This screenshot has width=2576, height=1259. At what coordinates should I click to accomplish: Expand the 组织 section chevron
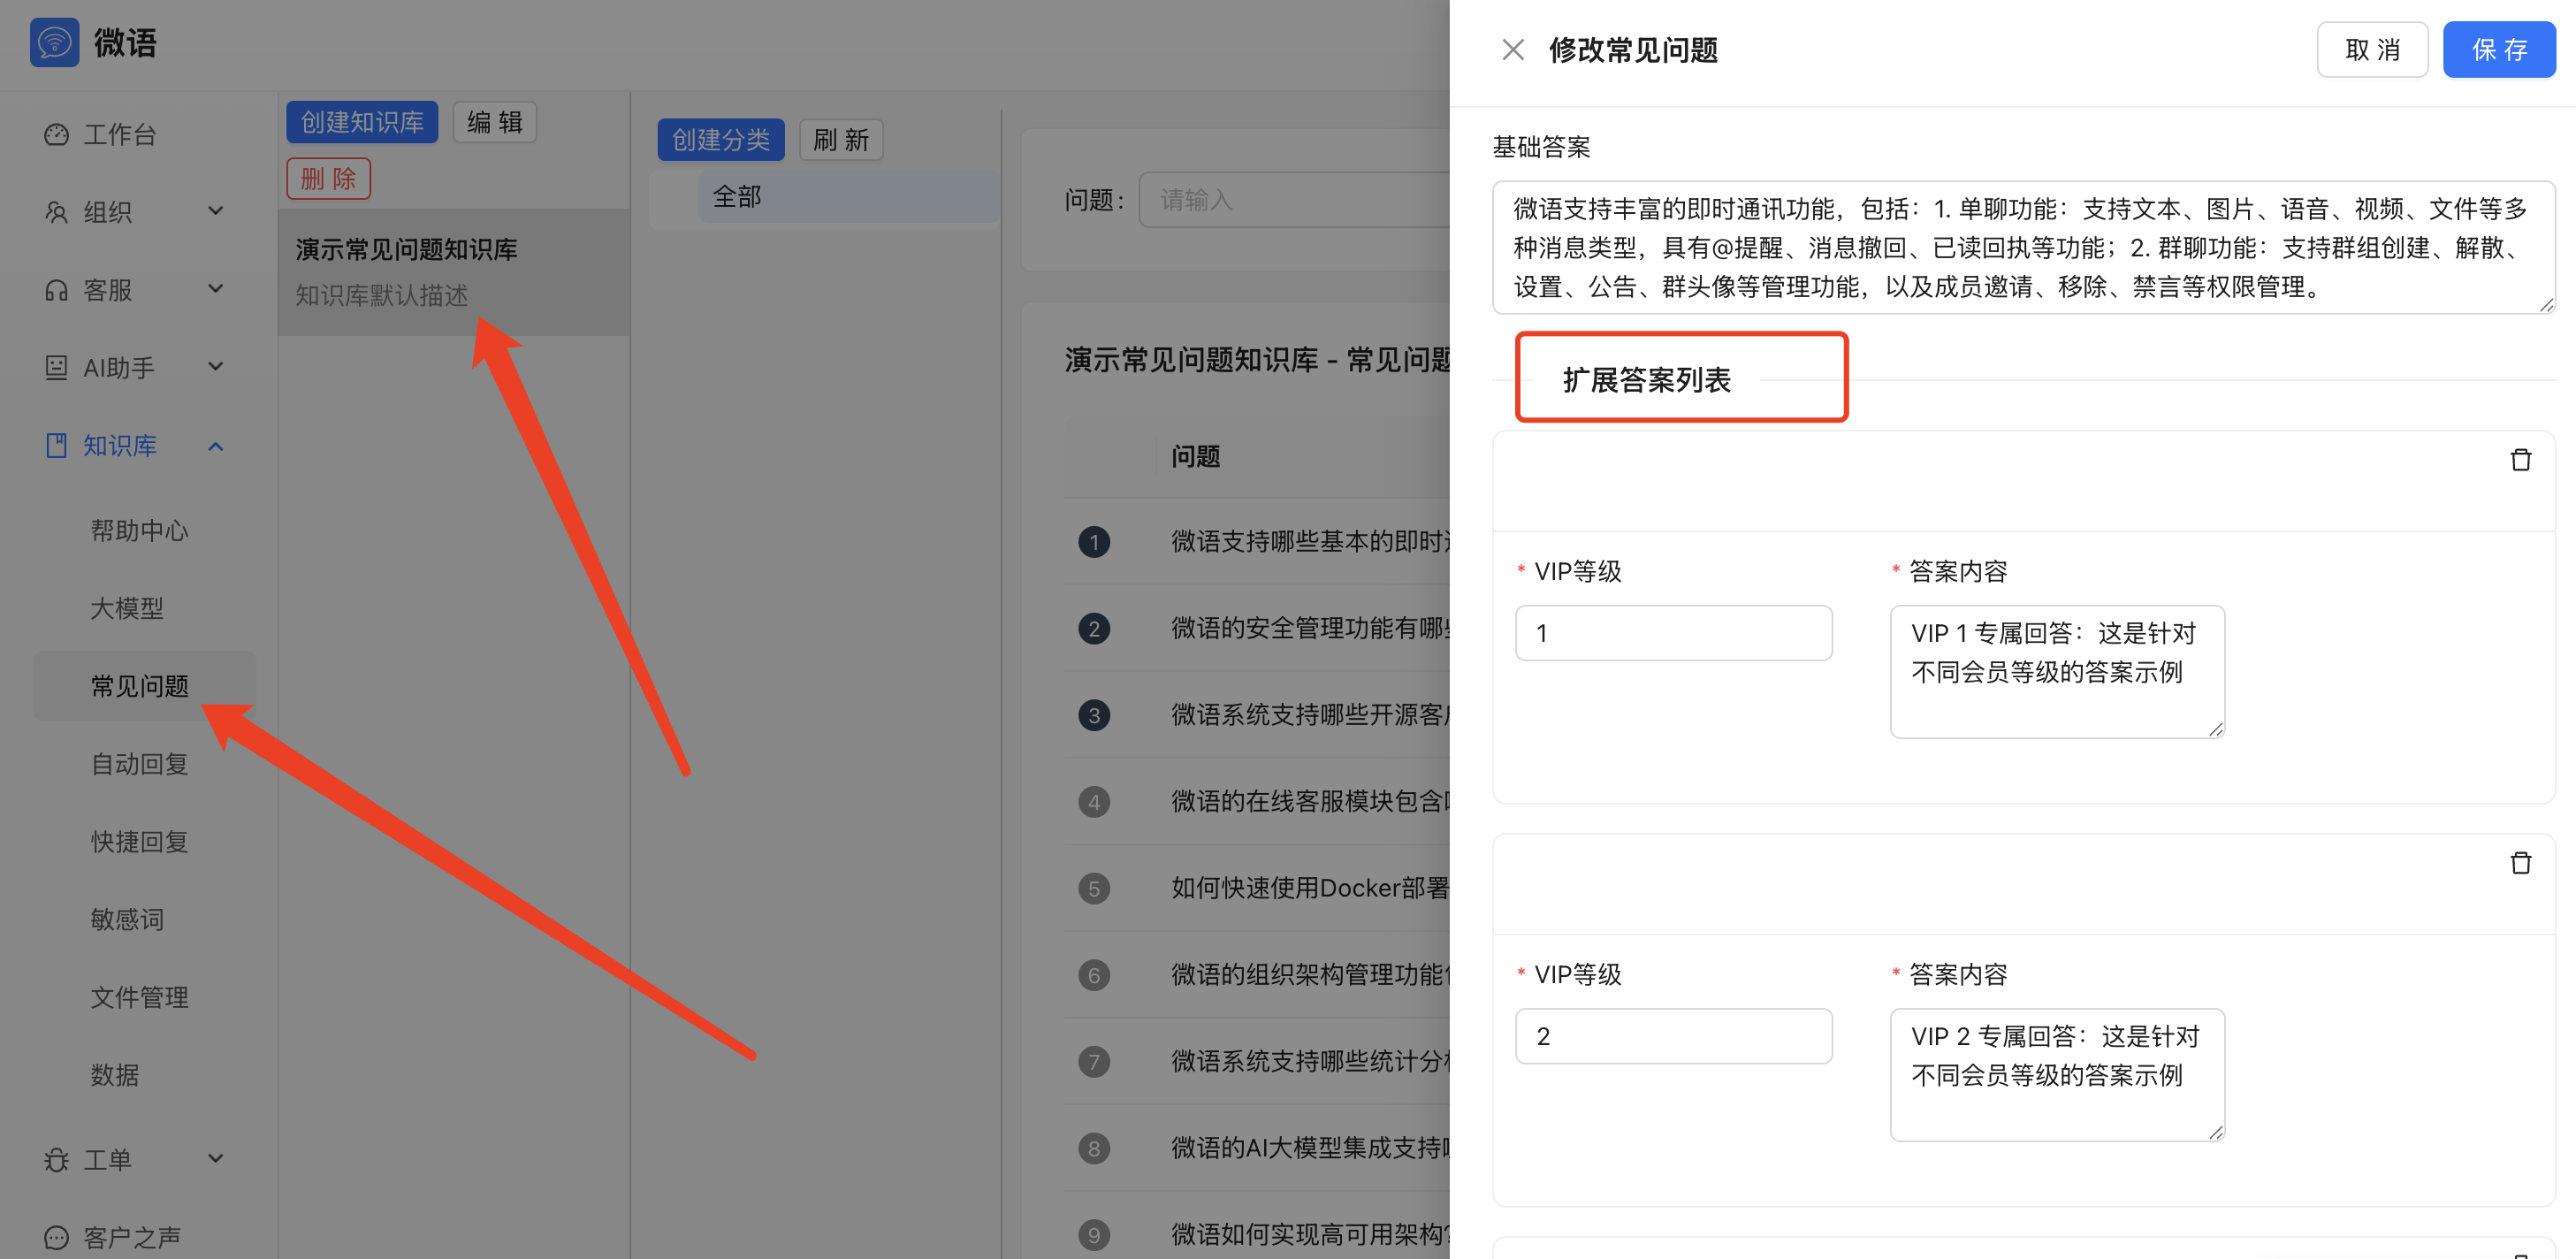pyautogui.click(x=216, y=211)
